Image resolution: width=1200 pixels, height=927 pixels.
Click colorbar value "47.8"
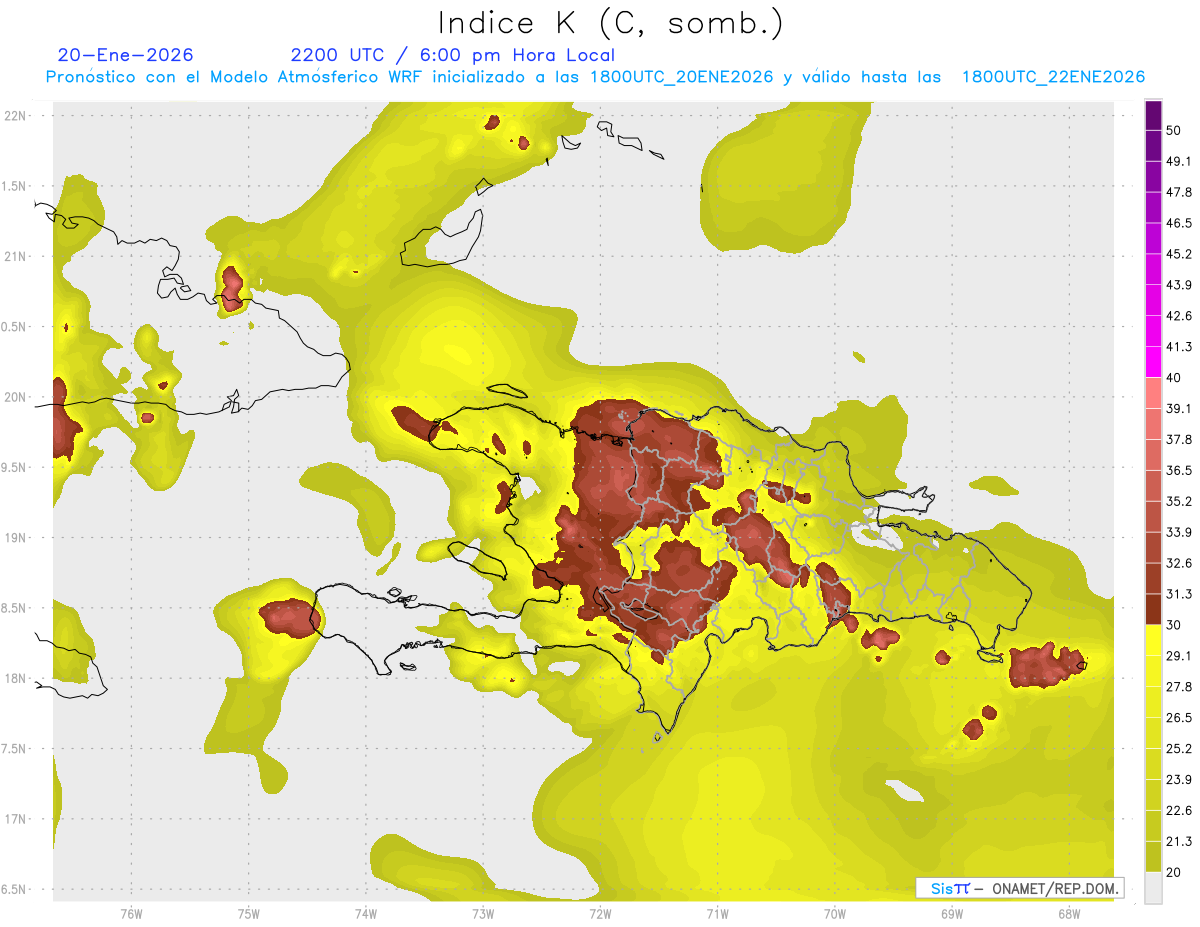(x=1179, y=192)
